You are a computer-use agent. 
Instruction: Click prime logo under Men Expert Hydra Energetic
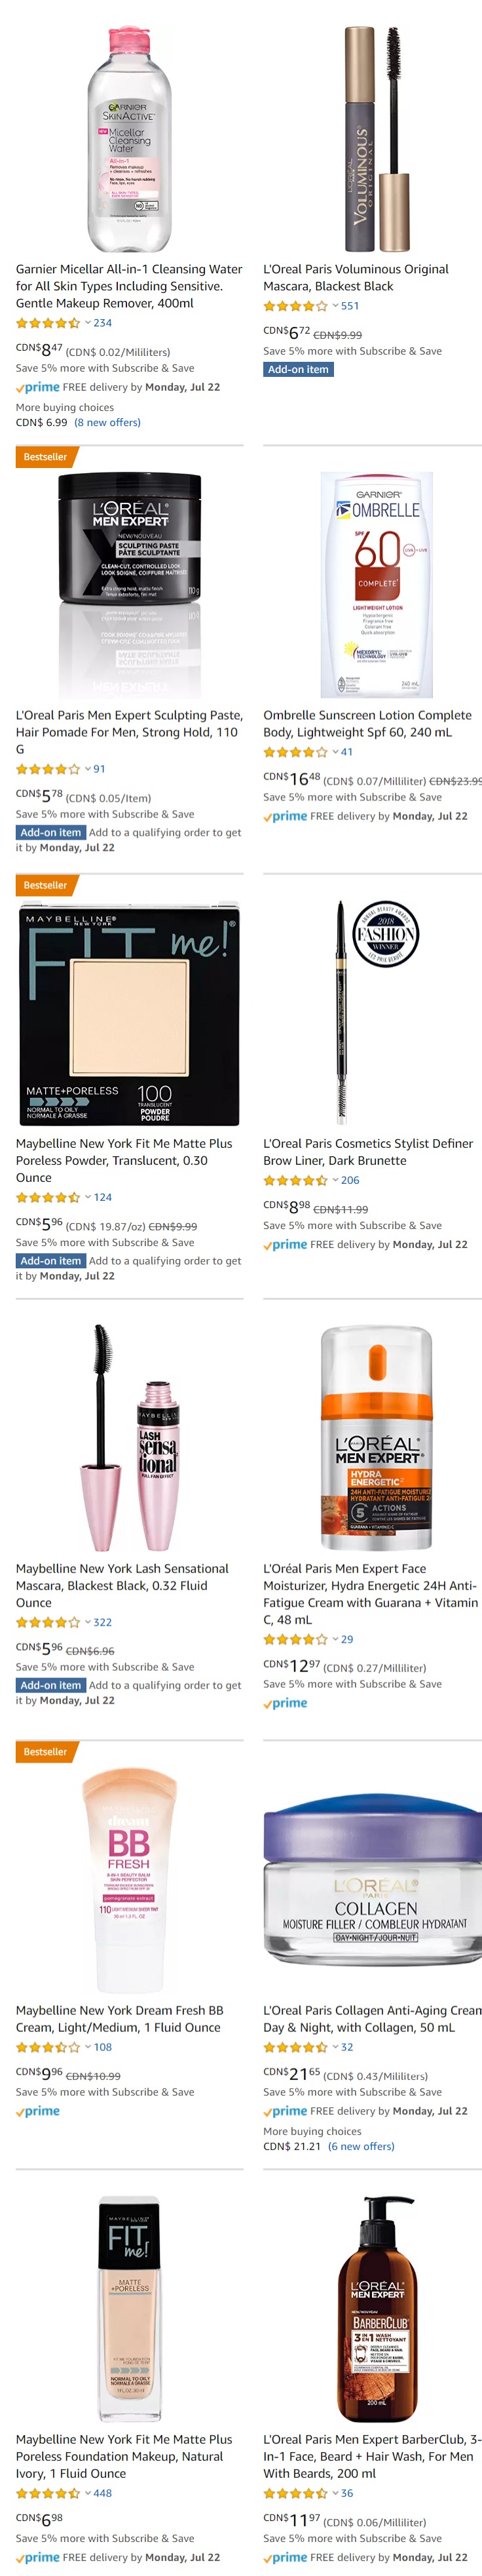[x=285, y=1703]
